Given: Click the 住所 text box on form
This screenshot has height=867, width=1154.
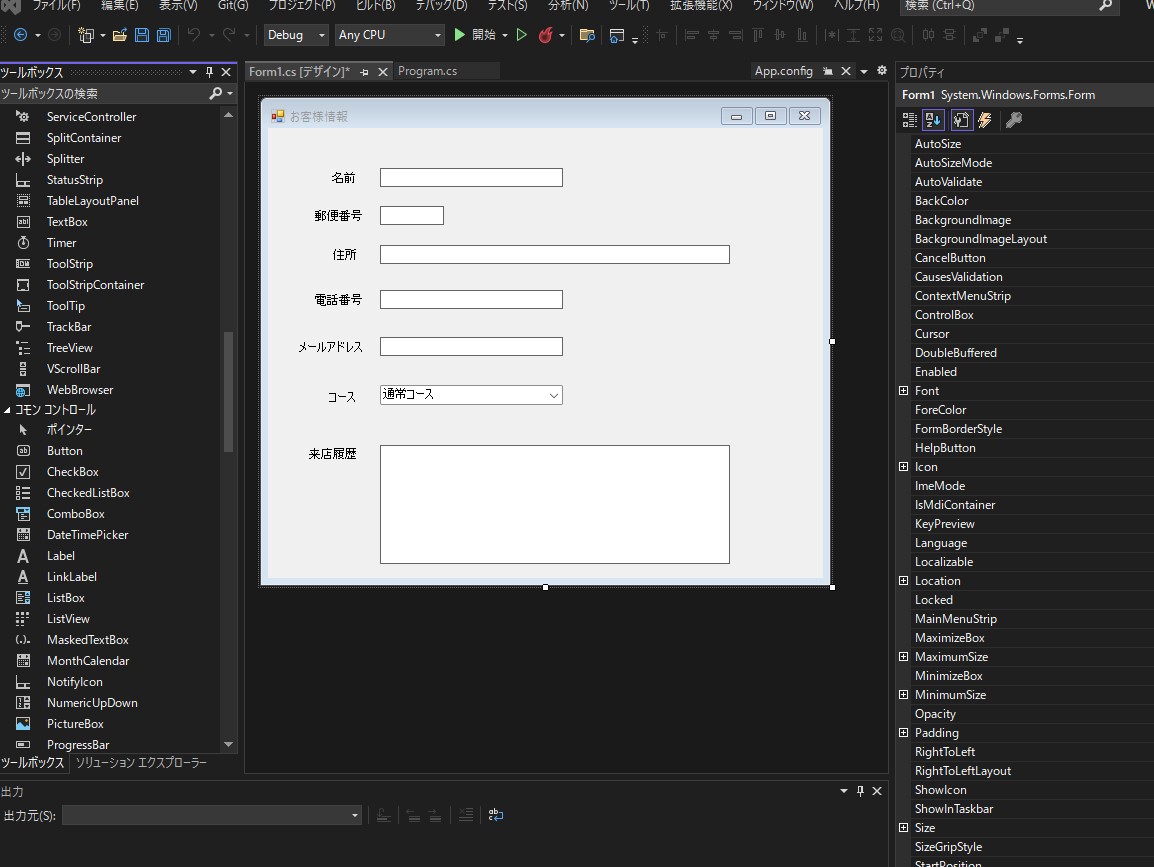Looking at the screenshot, I should pos(554,255).
